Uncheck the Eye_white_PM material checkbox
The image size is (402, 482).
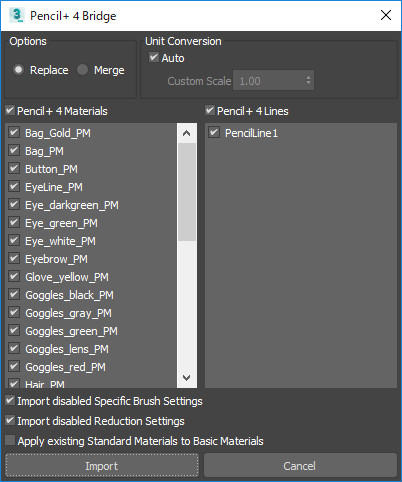tap(14, 241)
